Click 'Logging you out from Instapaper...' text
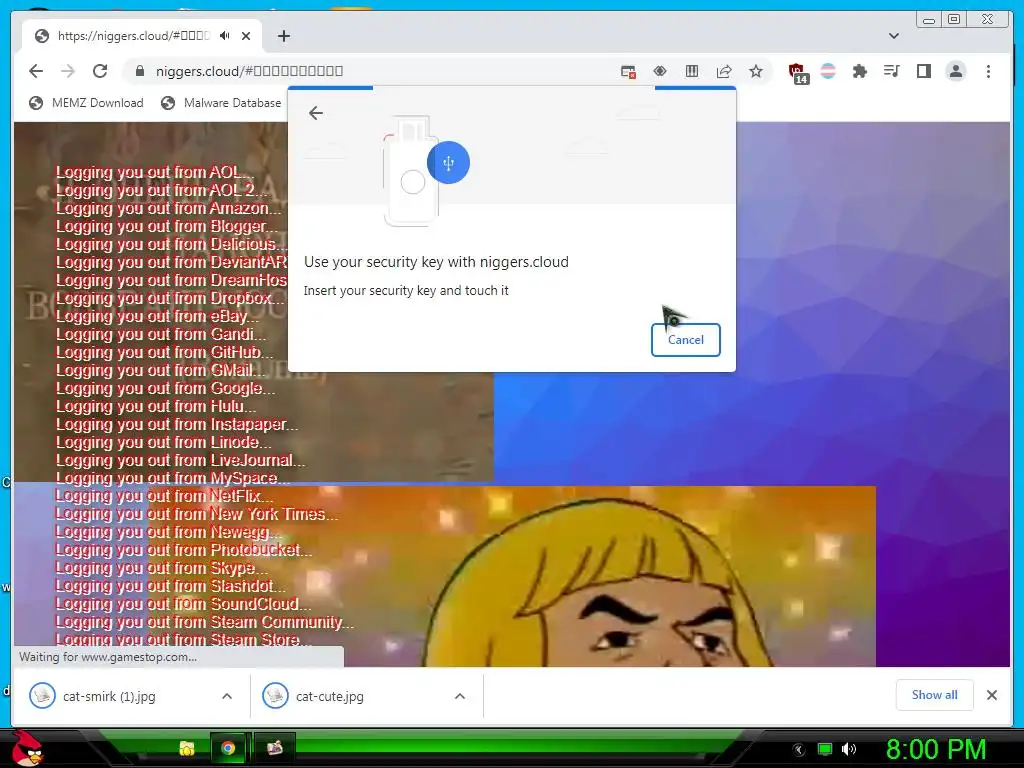This screenshot has width=1024, height=768. point(177,424)
